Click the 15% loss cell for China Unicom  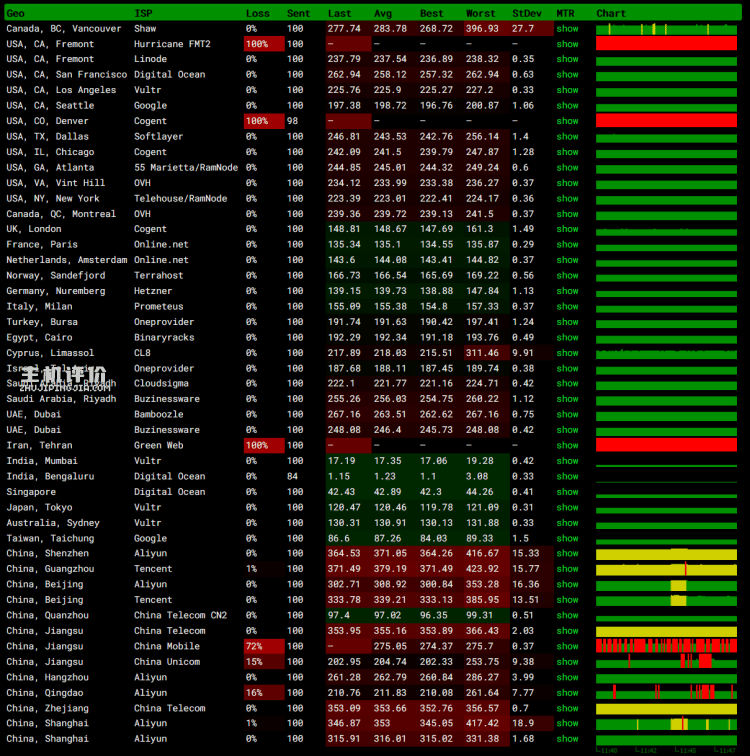[264, 662]
